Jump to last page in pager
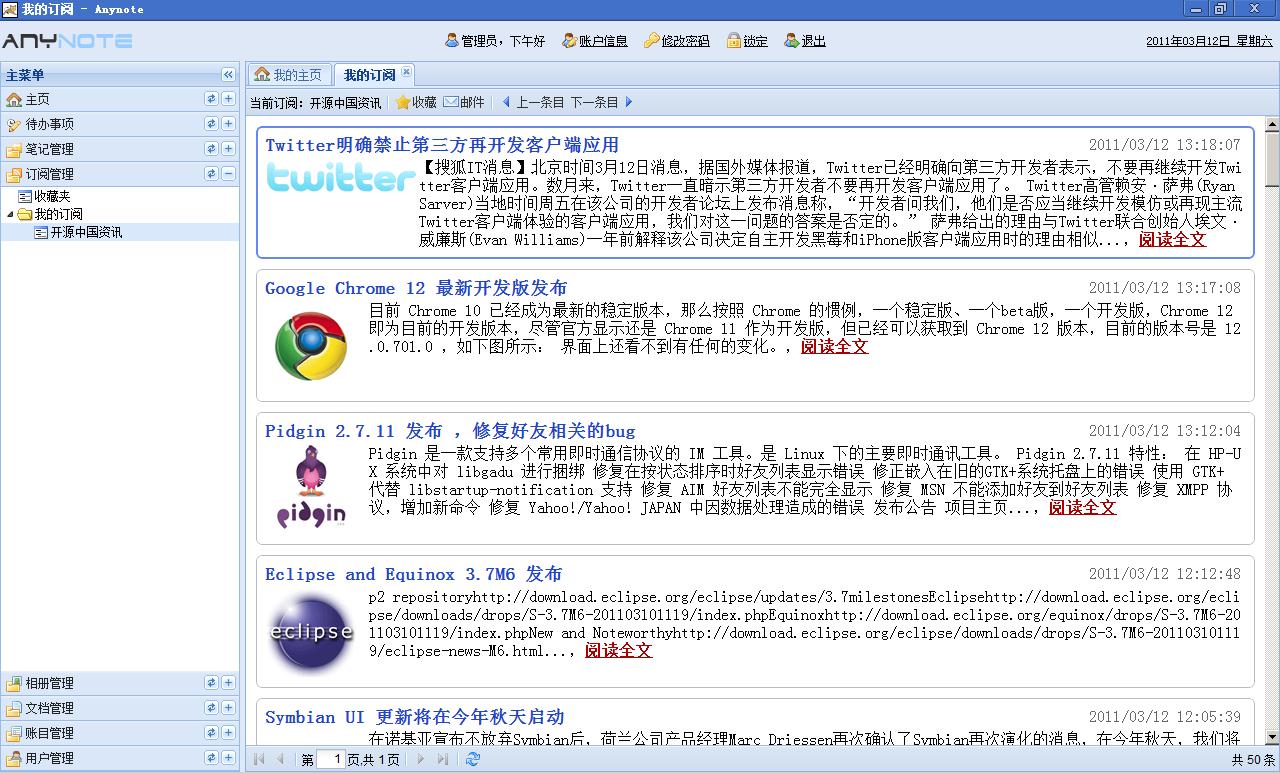The height and width of the screenshot is (773, 1280). (x=443, y=759)
